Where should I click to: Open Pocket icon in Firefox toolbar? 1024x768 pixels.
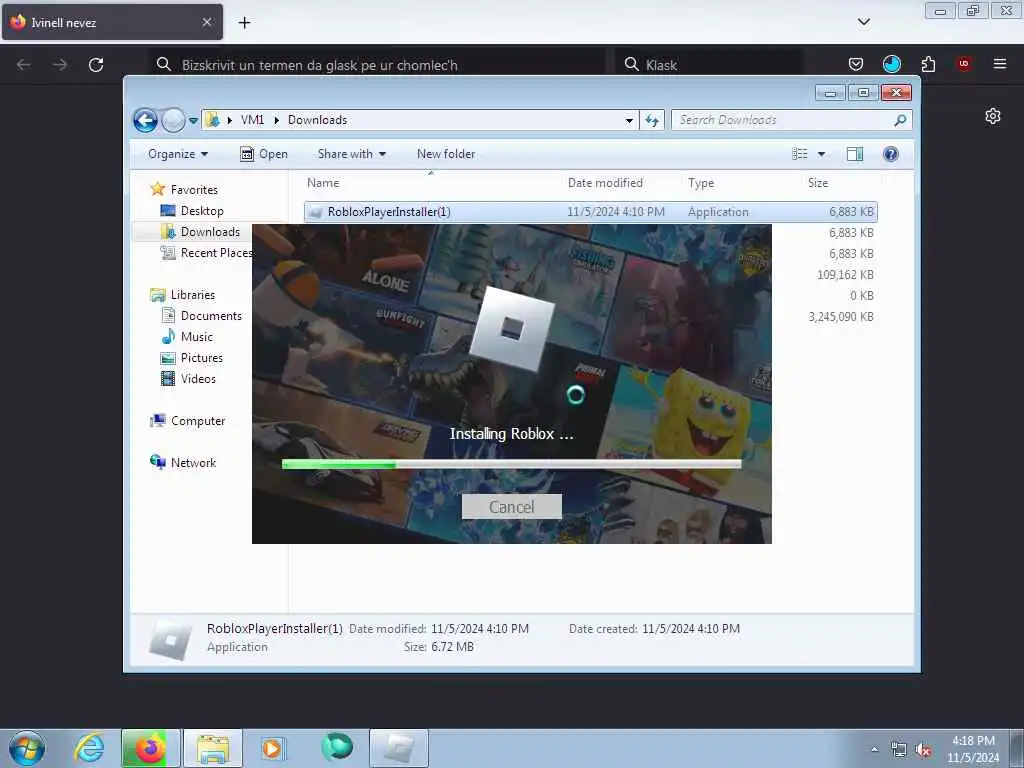[x=856, y=64]
